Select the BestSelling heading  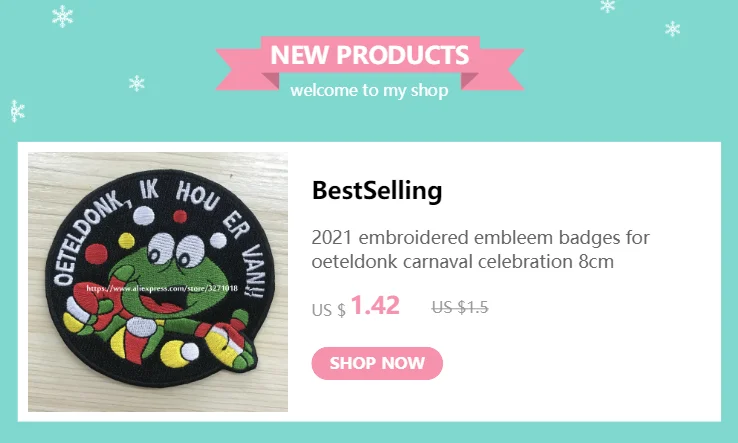point(377,191)
